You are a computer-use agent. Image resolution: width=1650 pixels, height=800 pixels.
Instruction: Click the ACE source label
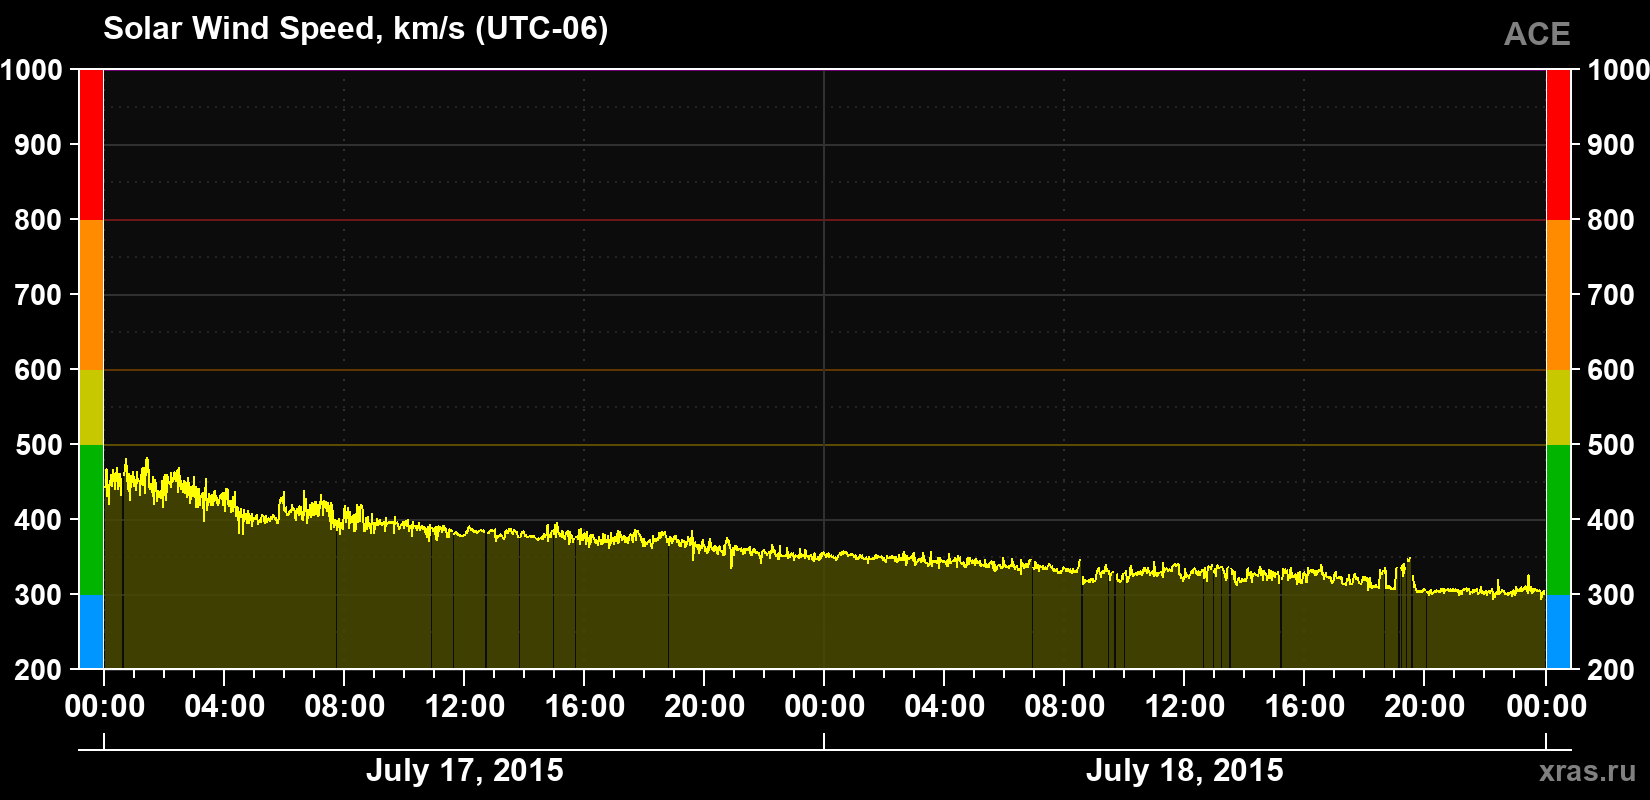(1537, 35)
